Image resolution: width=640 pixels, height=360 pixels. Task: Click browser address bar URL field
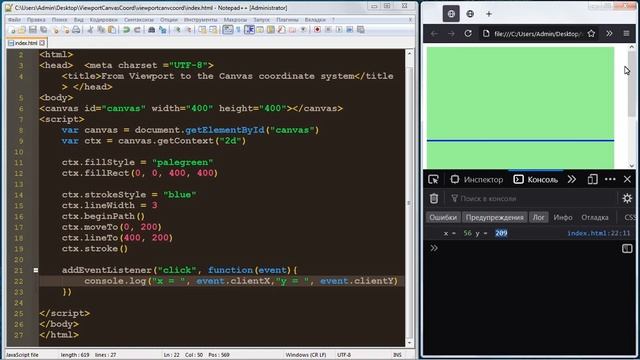[538, 34]
